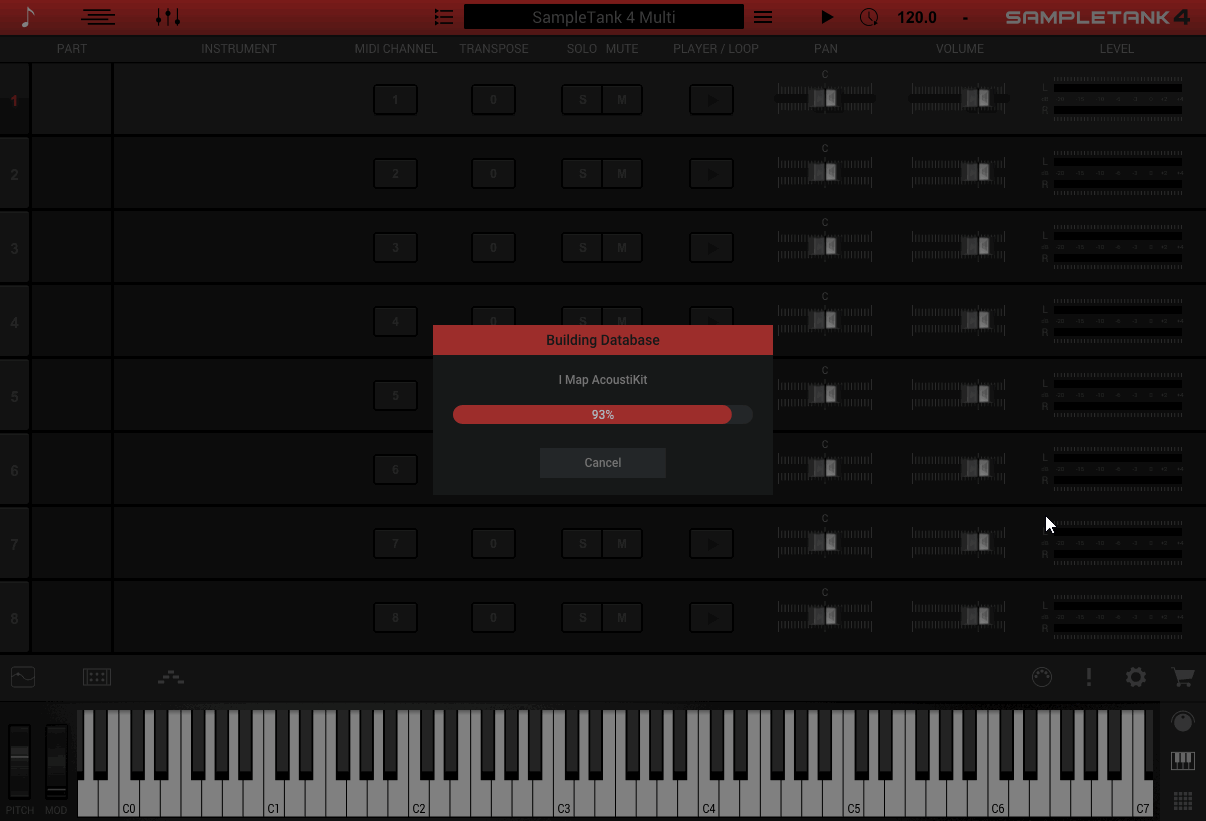Mute part 2
This screenshot has width=1206, height=821.
click(x=622, y=174)
